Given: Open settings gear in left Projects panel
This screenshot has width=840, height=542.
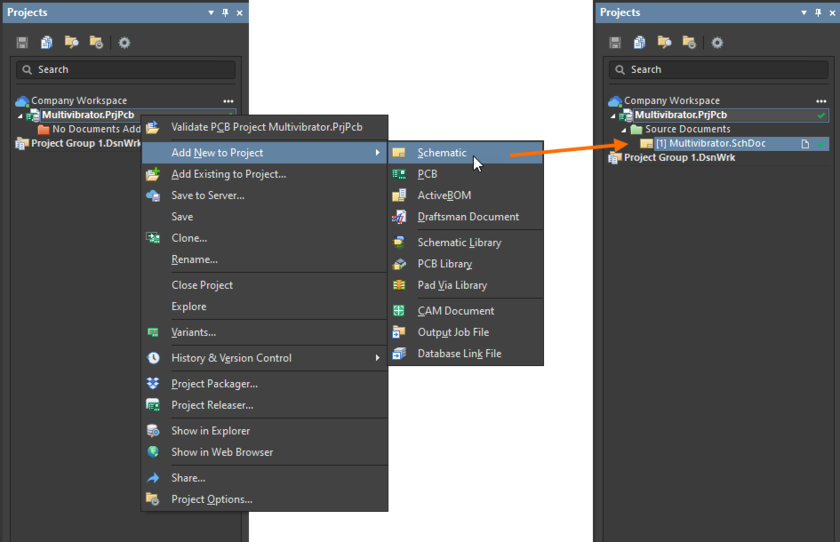Looking at the screenshot, I should point(124,42).
